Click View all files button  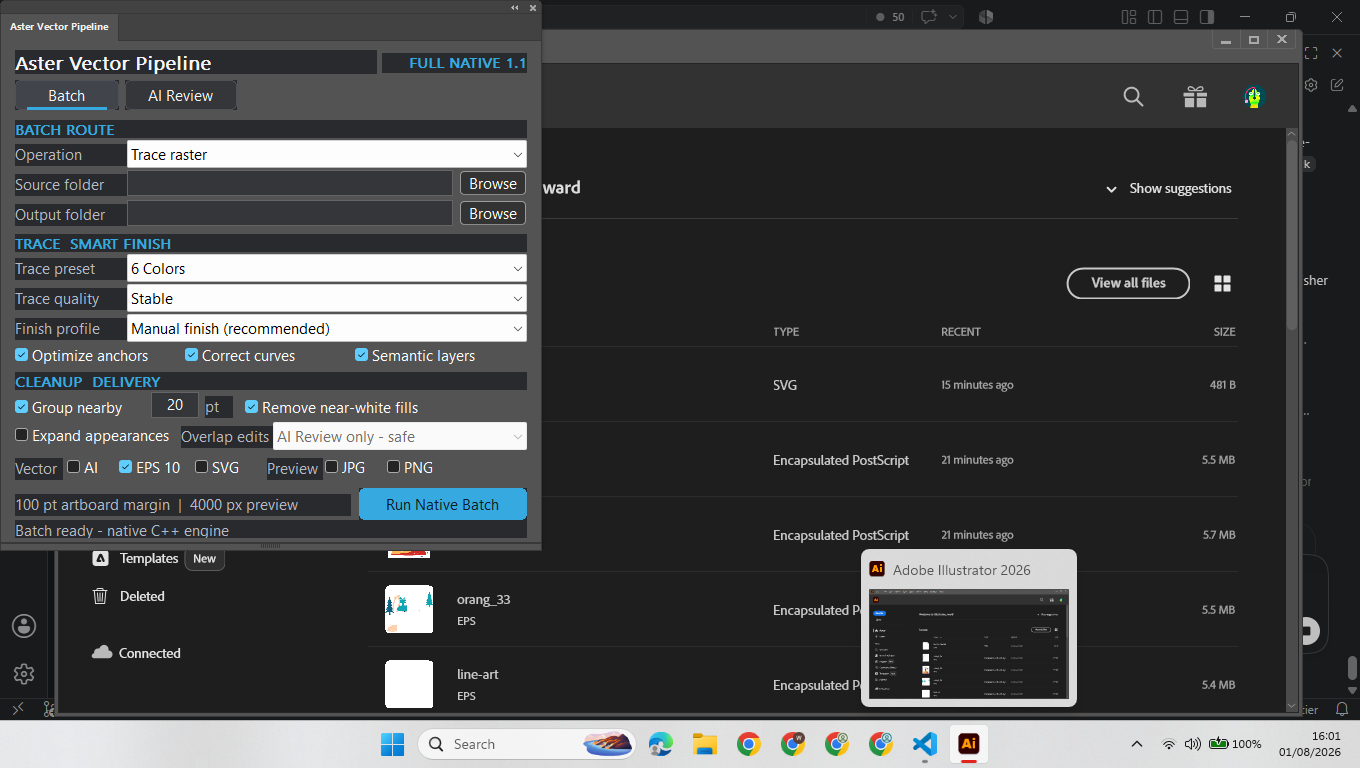click(x=1129, y=283)
